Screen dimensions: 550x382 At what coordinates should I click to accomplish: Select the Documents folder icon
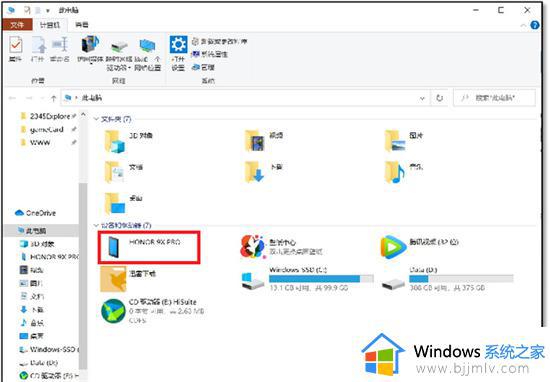coord(114,172)
